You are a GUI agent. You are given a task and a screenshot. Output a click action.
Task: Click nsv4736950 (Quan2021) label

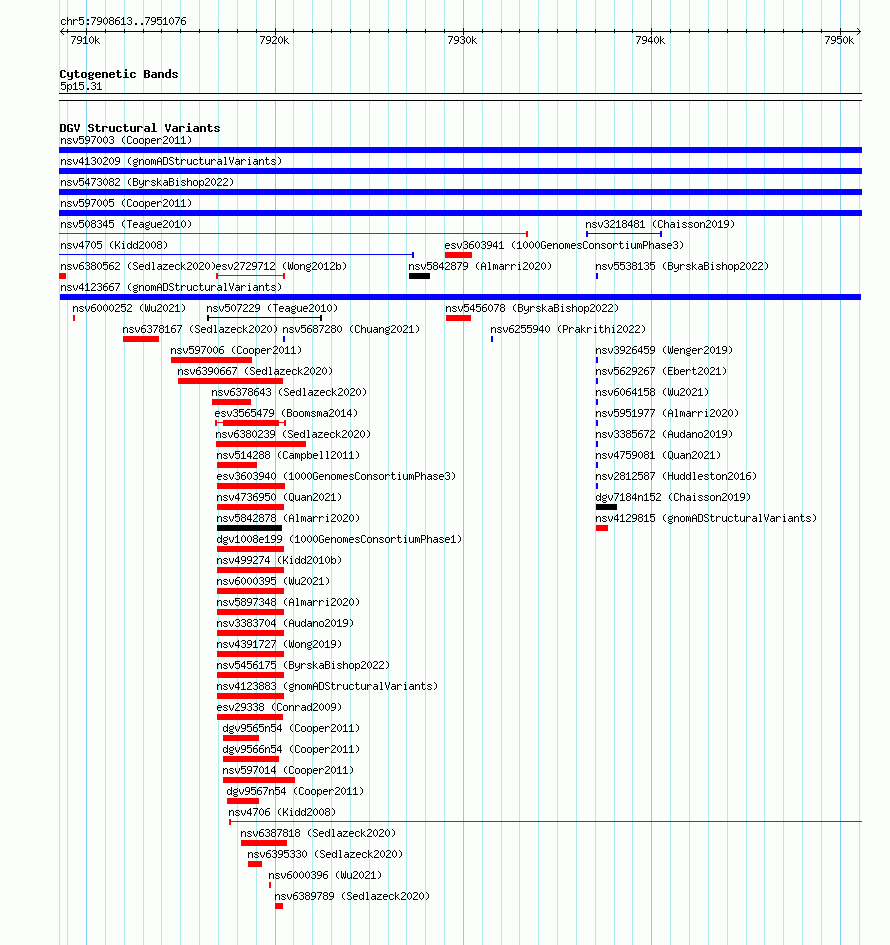[279, 498]
